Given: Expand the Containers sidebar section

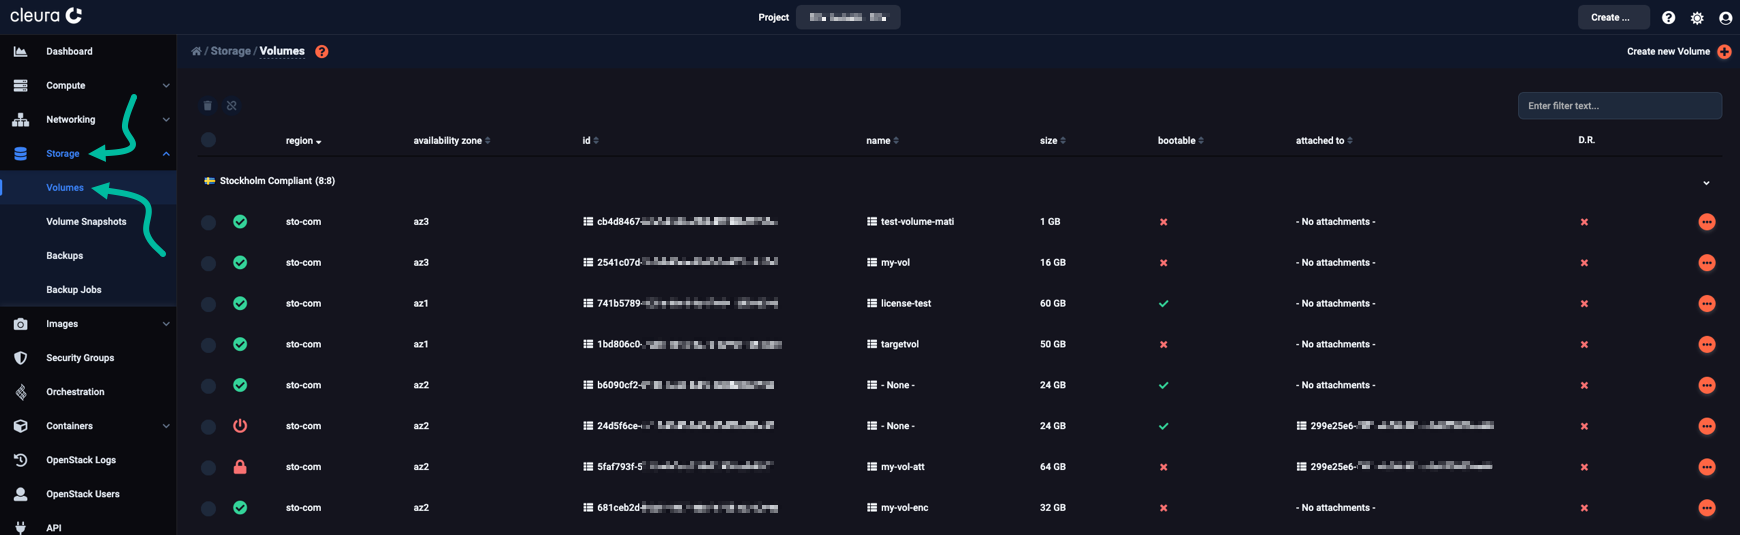Looking at the screenshot, I should [166, 426].
